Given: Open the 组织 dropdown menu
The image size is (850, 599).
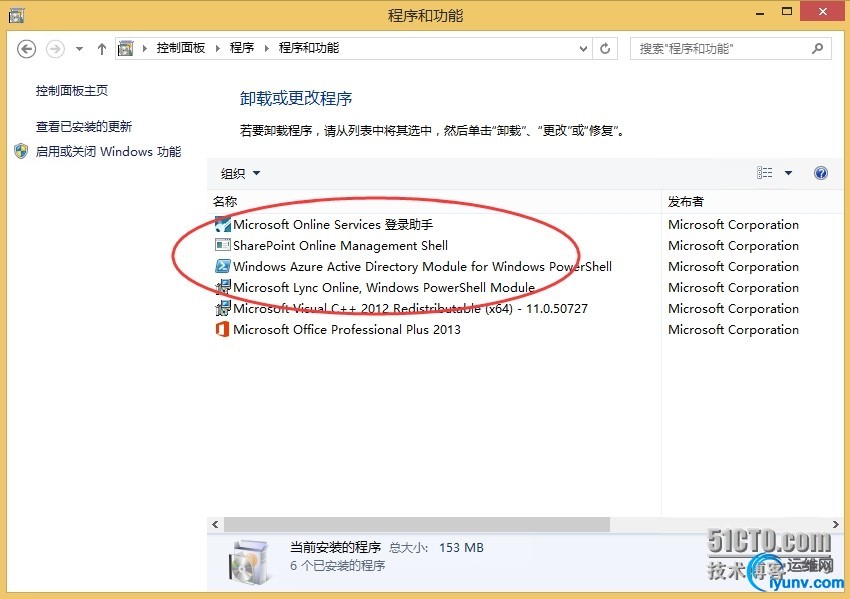Looking at the screenshot, I should (x=240, y=173).
